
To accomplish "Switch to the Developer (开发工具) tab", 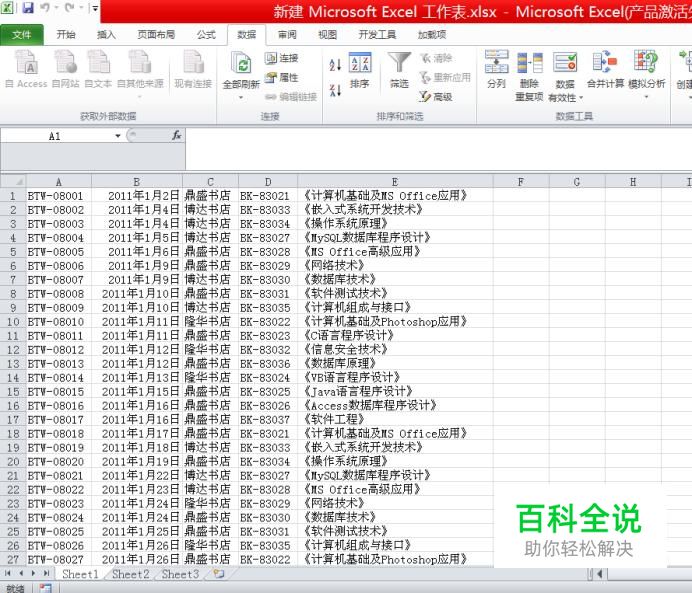I will [377, 34].
